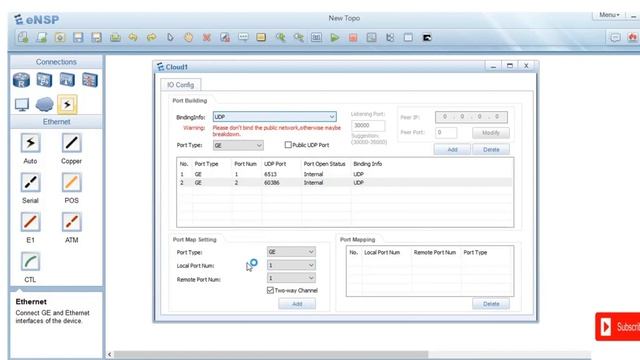Select table row with UDP port 60386
640x360 pixels.
345,183
